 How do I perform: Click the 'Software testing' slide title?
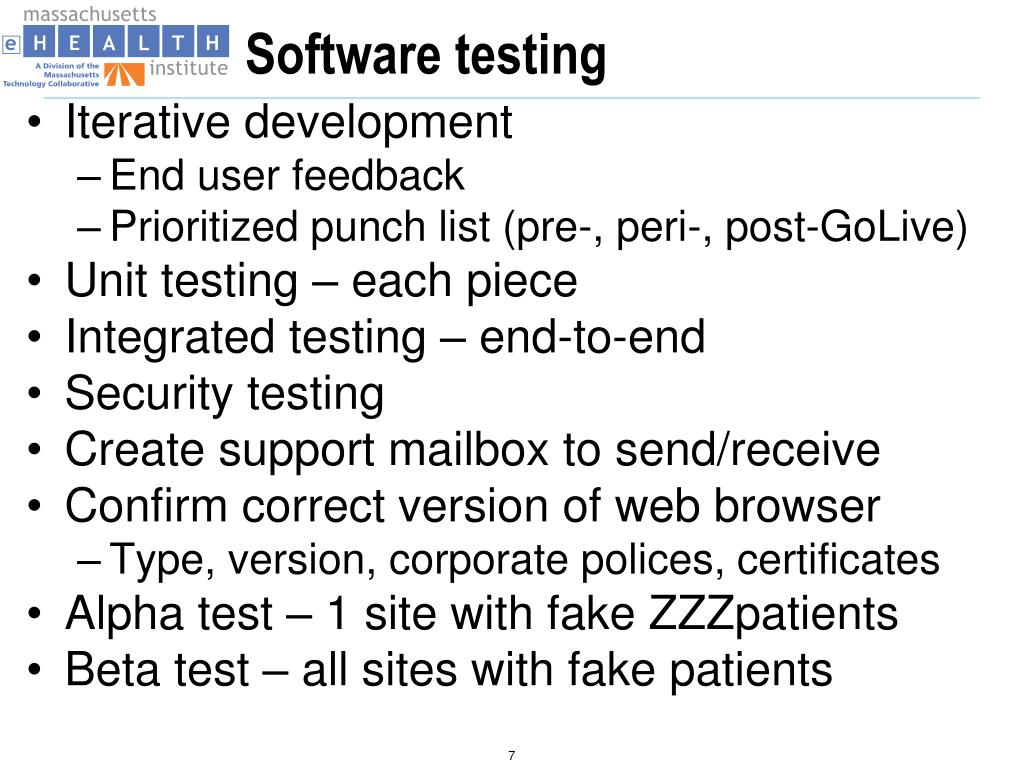(x=426, y=56)
